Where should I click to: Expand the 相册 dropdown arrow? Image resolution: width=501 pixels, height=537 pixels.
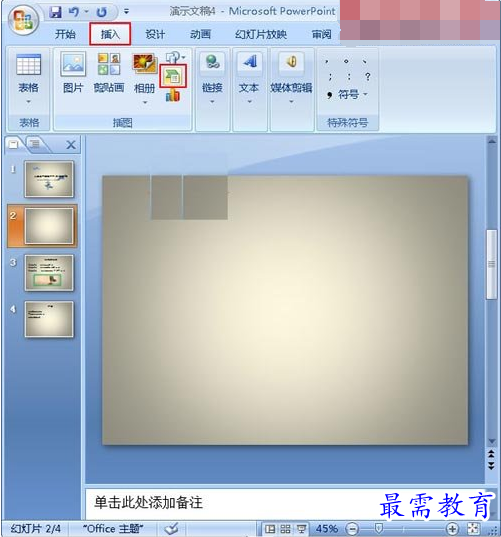145,102
